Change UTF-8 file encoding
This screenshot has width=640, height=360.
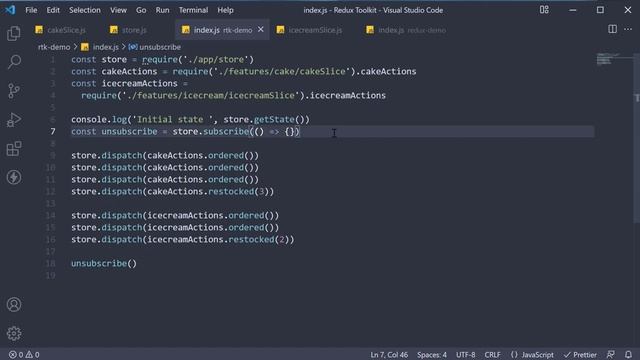click(x=465, y=355)
